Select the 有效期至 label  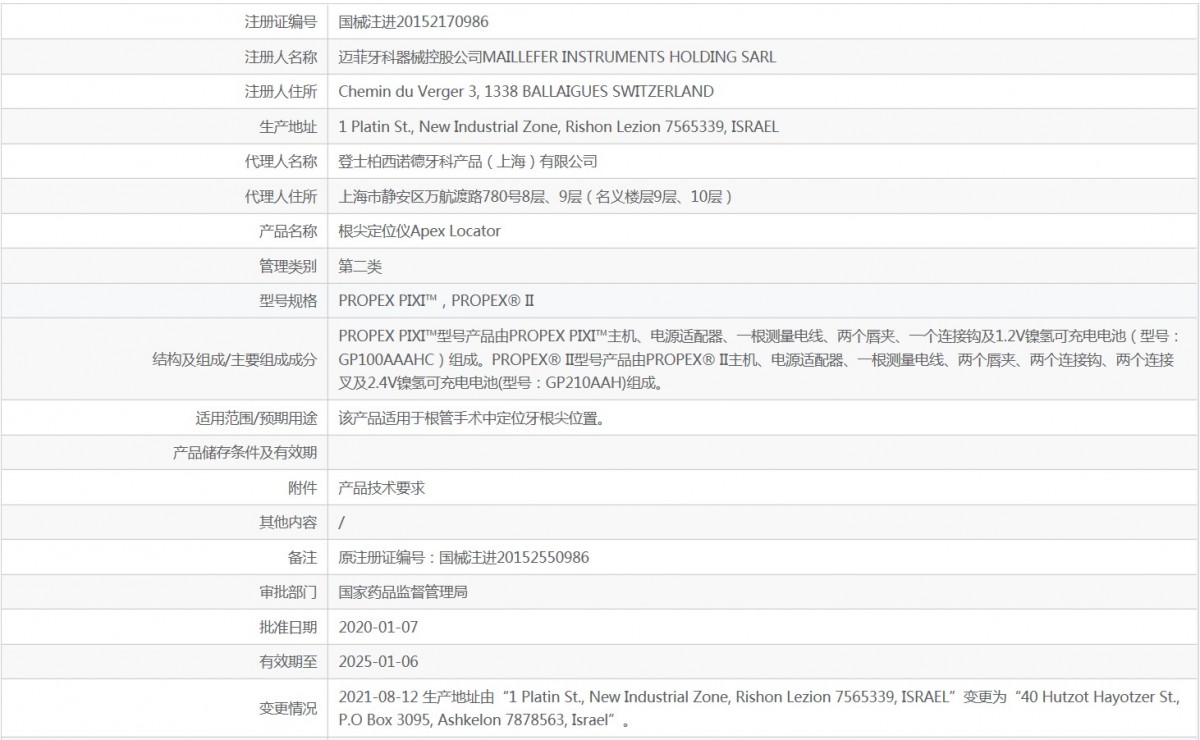[288, 661]
